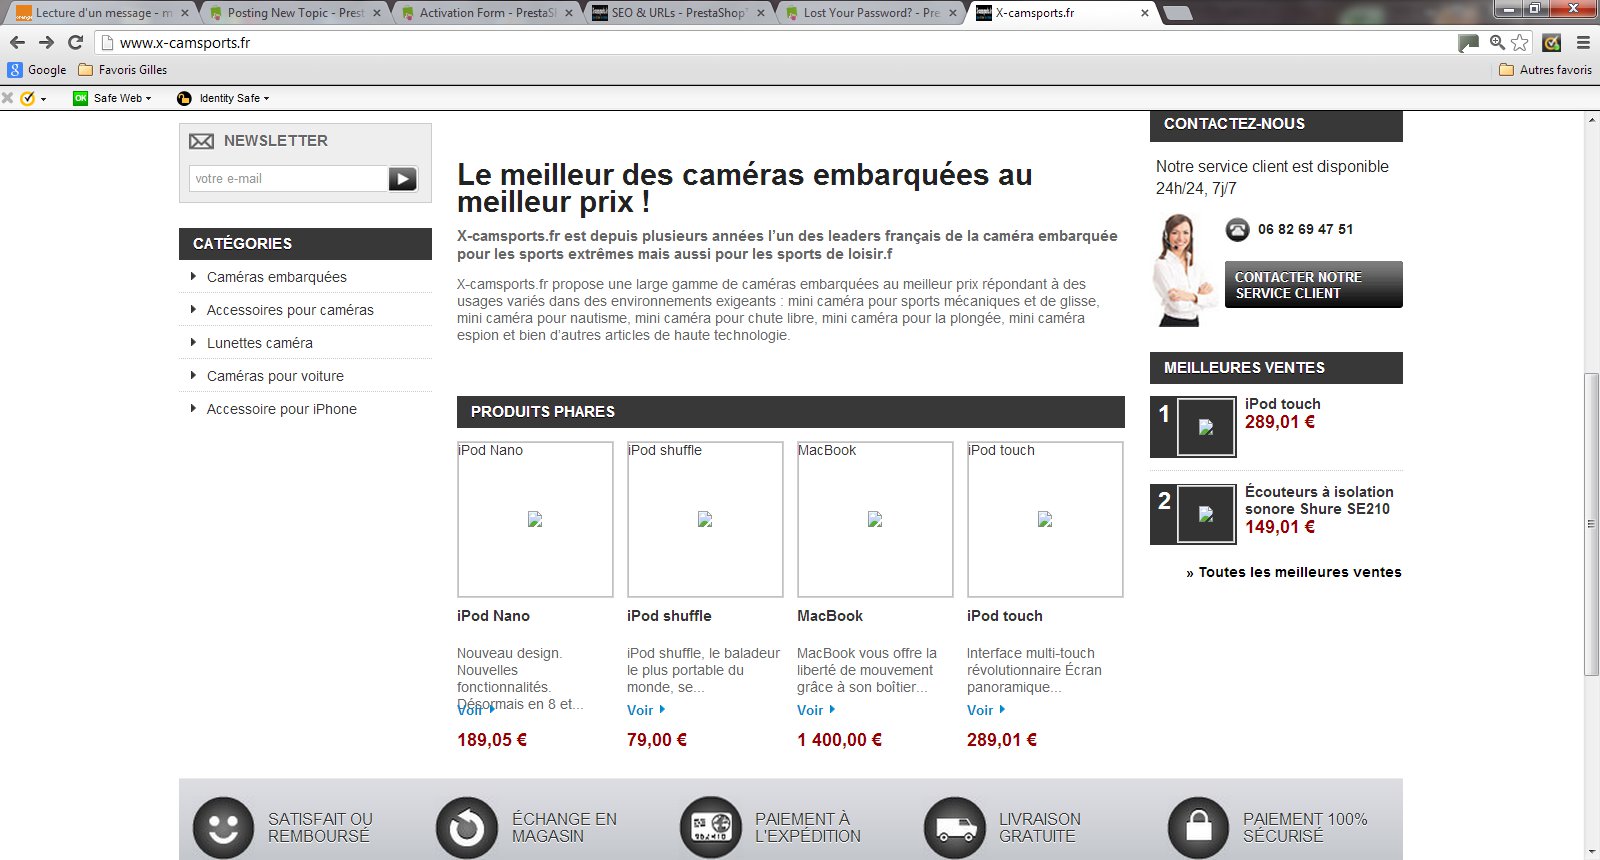Open the iPod Nano product image
Viewport: 1600px width, 860px height.
pos(535,519)
